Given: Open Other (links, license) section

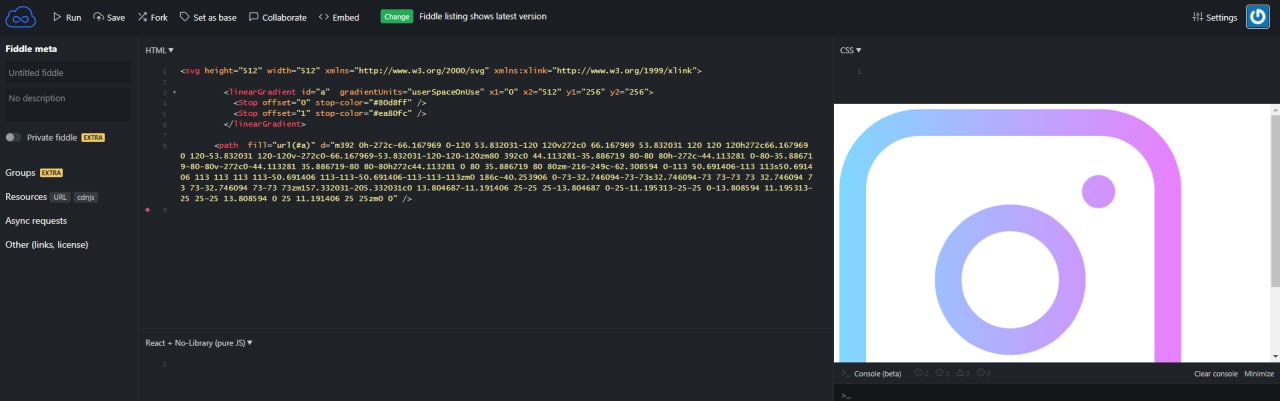Looking at the screenshot, I should coord(46,245).
